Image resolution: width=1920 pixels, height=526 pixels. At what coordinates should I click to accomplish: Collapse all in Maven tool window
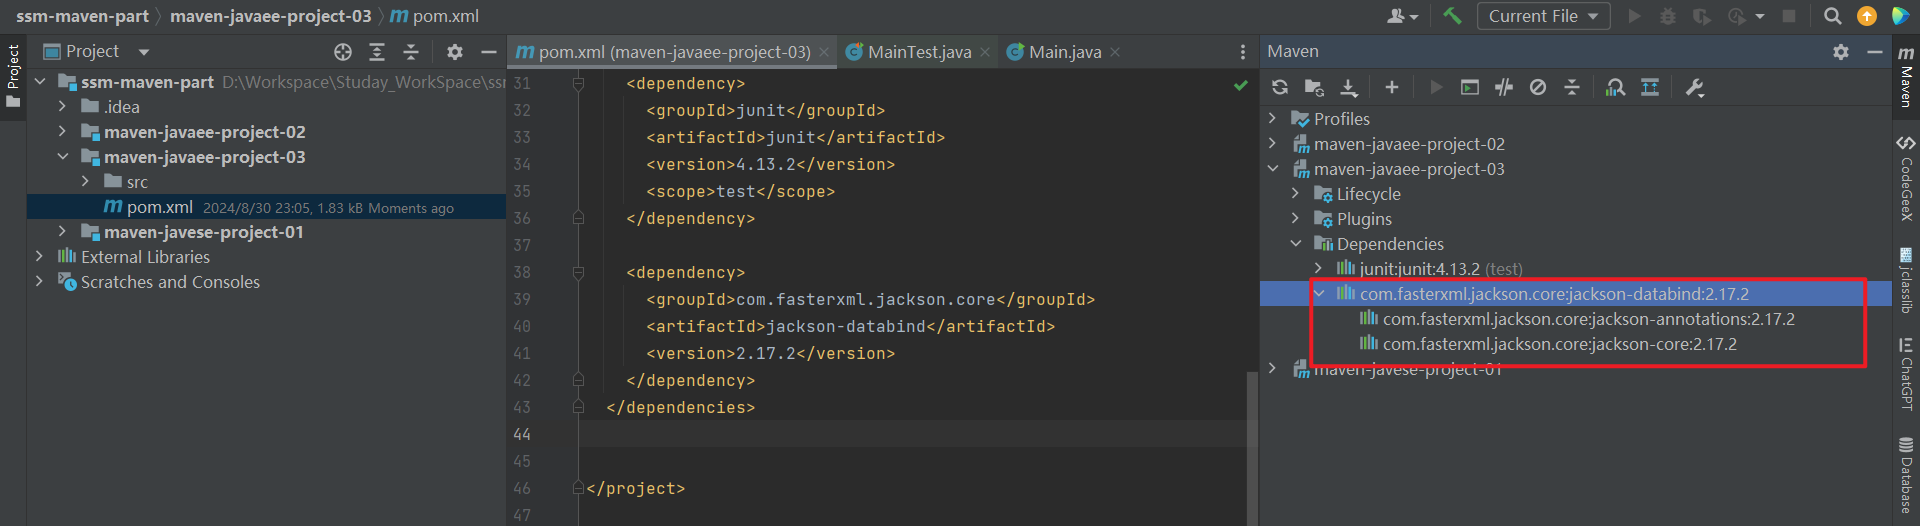click(x=1572, y=88)
